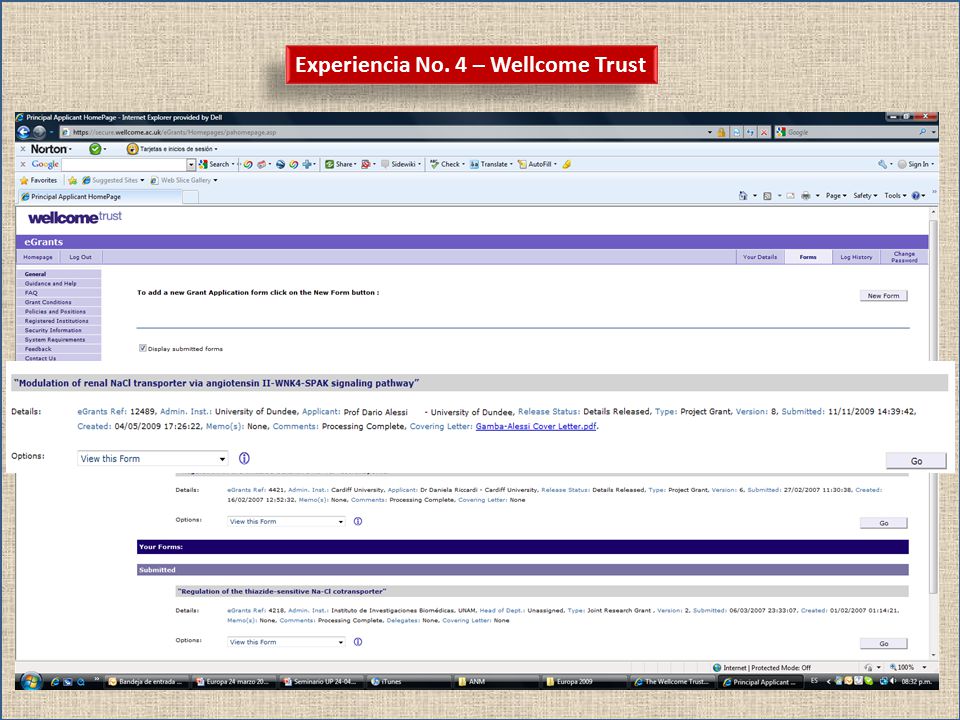Go to the eGrants Homepage tab
960x720 pixels.
38,257
